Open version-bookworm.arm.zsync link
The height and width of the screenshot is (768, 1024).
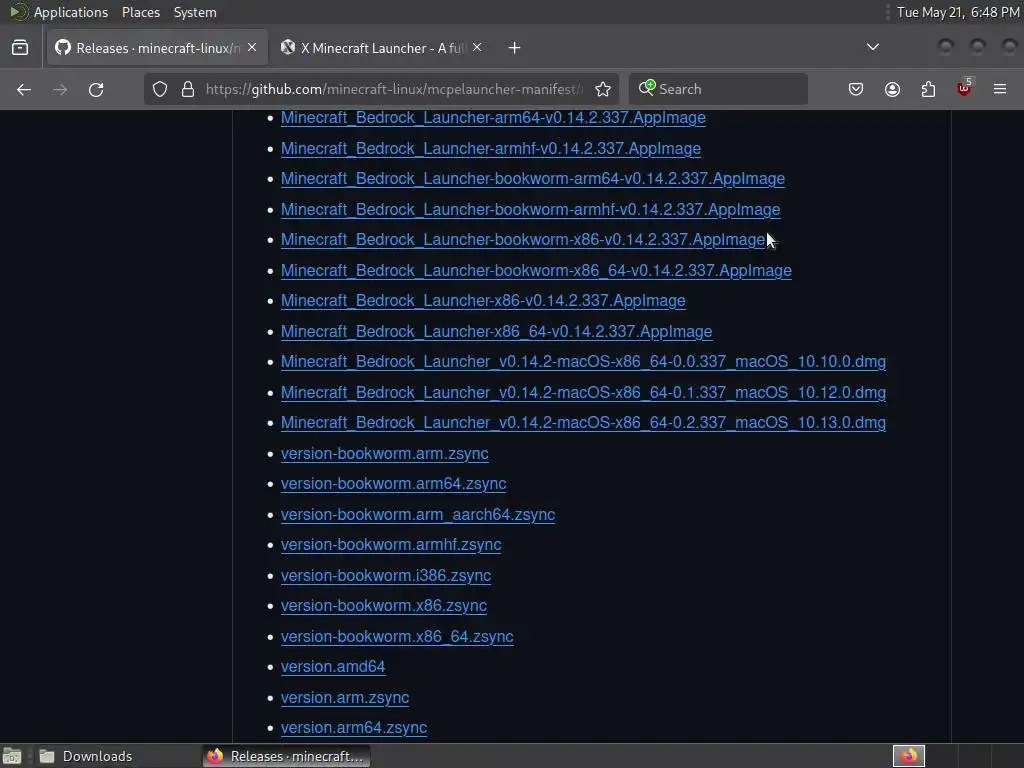(385, 453)
